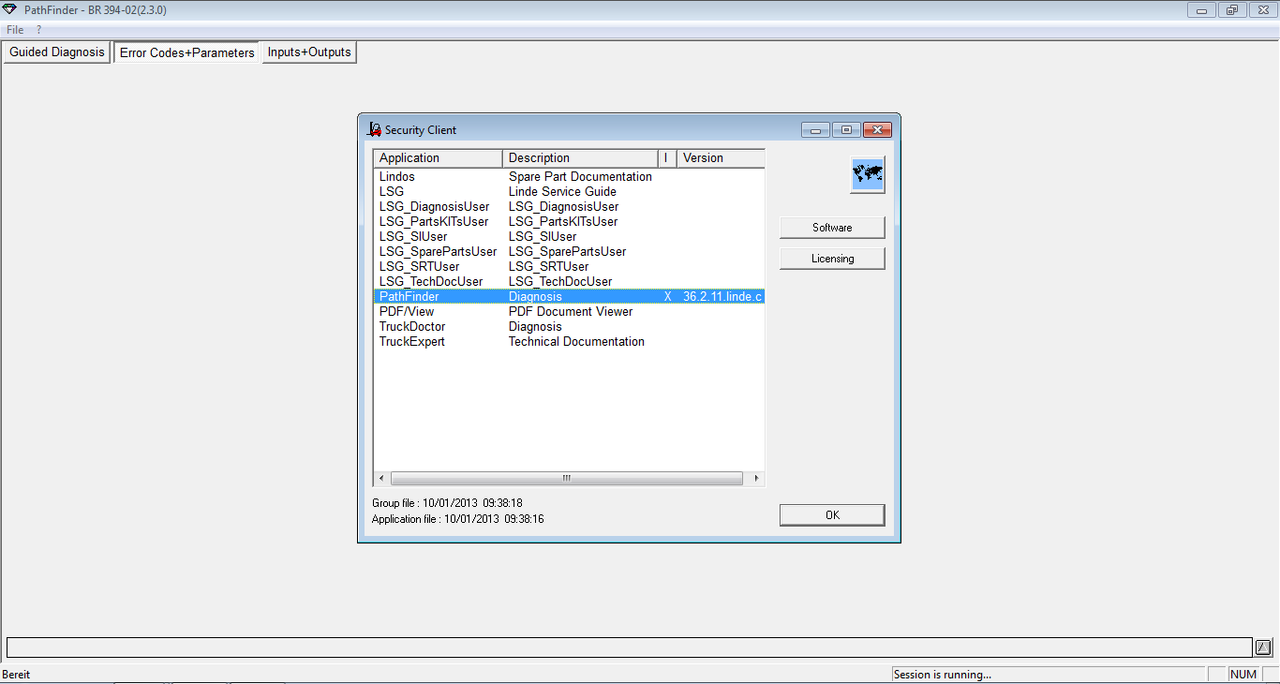Click the Software button
1280x684 pixels.
pos(832,227)
